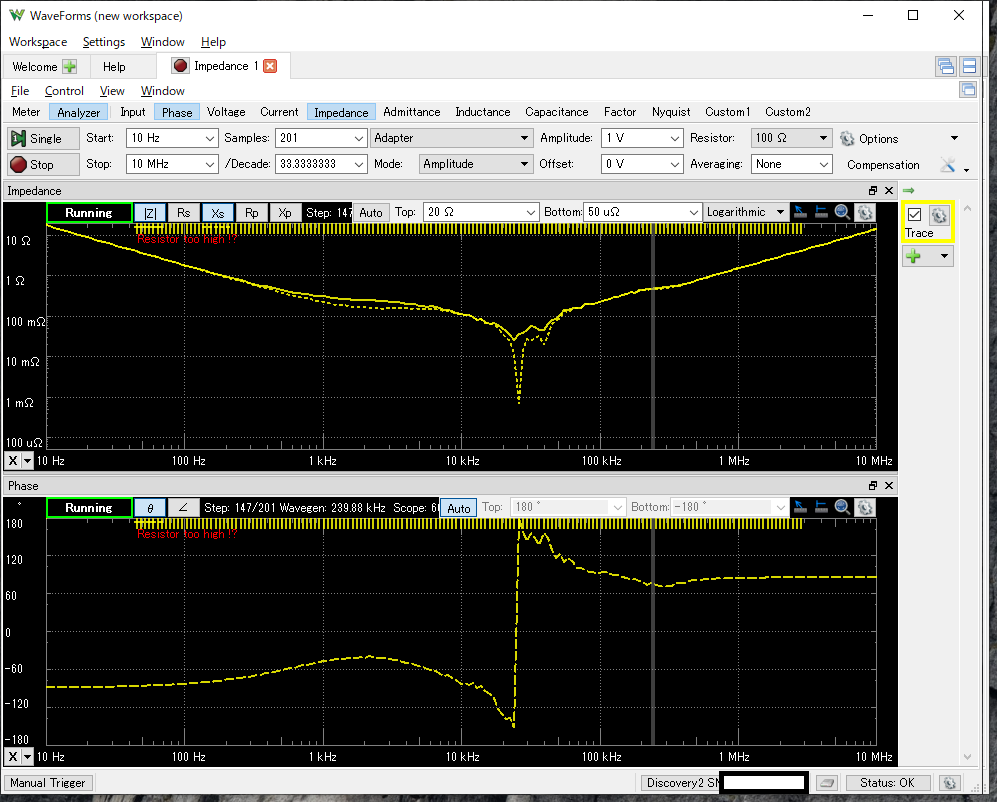
Task: Toggle the Rs trace button
Action: click(184, 212)
